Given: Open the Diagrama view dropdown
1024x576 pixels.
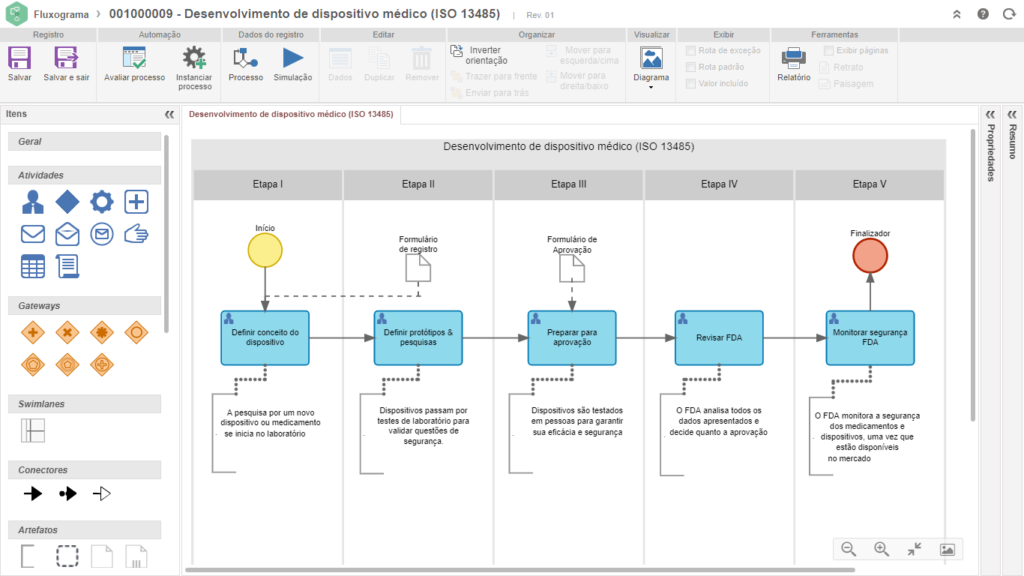Looking at the screenshot, I should (651, 68).
